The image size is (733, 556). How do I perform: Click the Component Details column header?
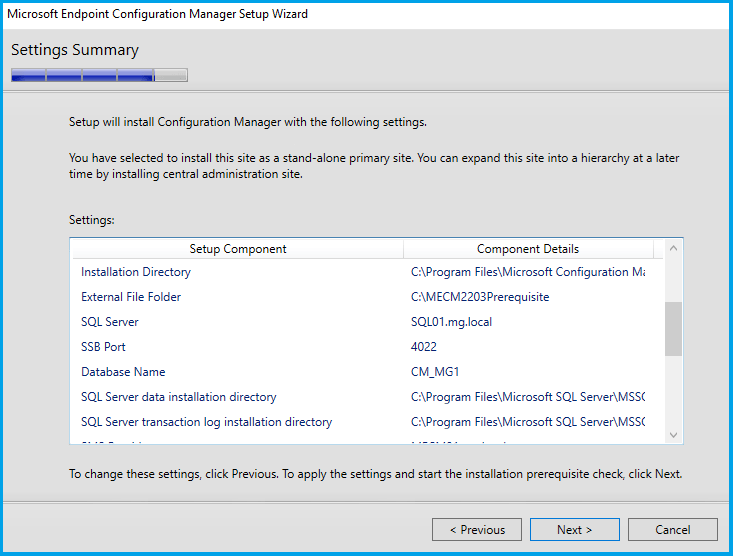527,249
